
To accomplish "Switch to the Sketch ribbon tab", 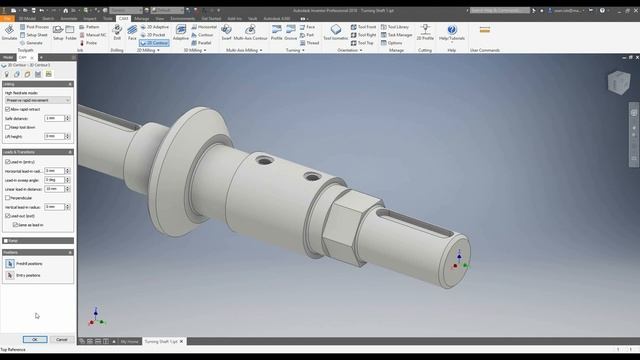I will [48, 18].
